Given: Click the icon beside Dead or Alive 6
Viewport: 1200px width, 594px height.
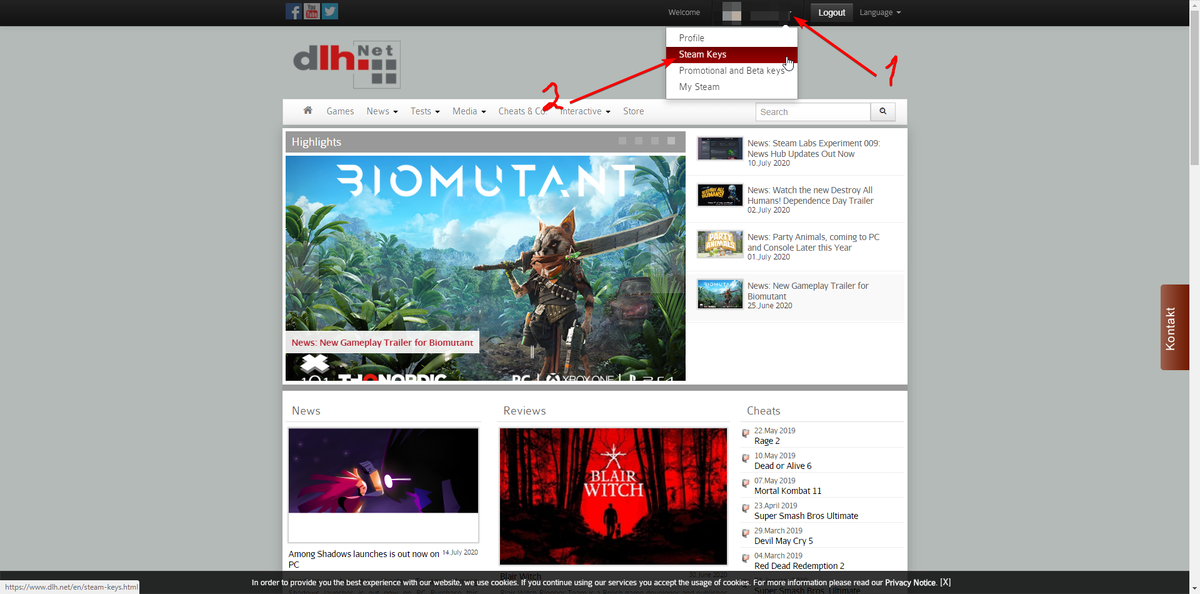Looking at the screenshot, I should (746, 460).
